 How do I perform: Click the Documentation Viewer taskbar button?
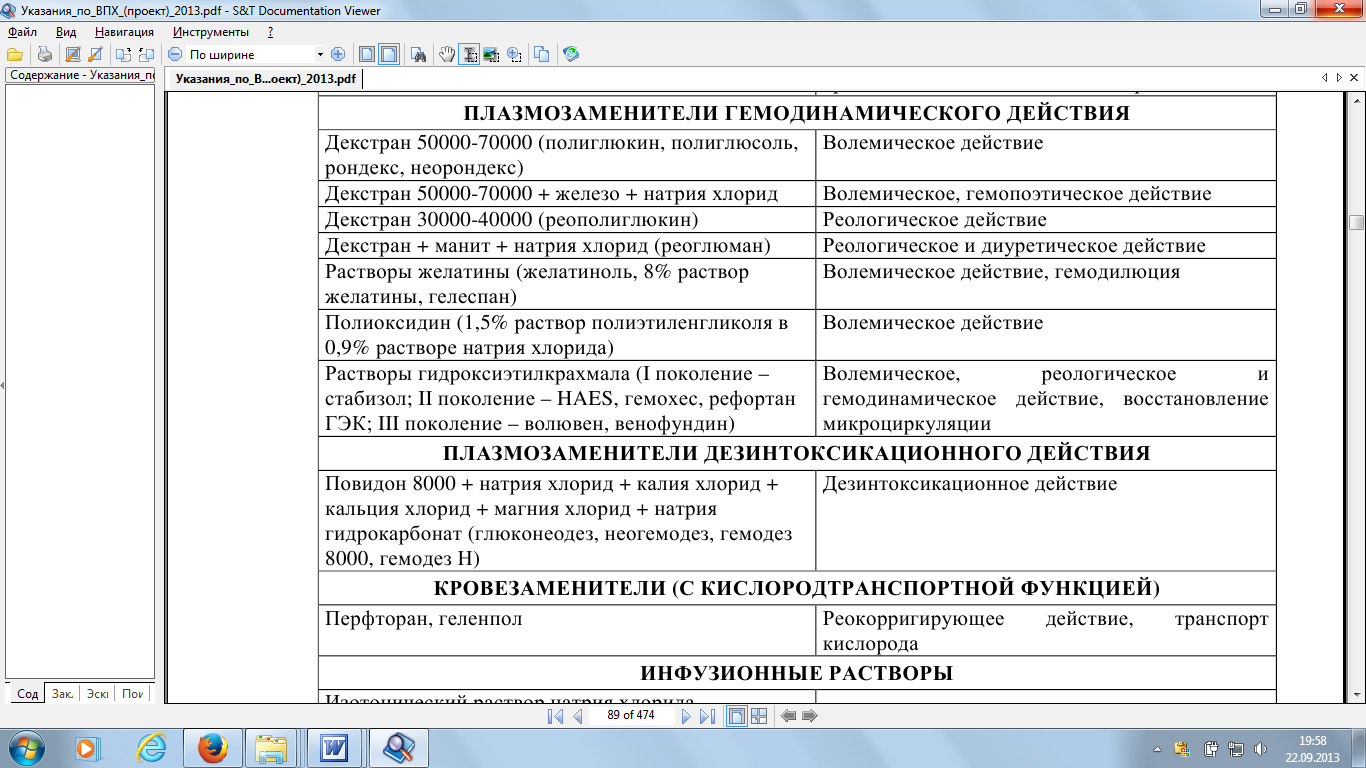(x=398, y=747)
